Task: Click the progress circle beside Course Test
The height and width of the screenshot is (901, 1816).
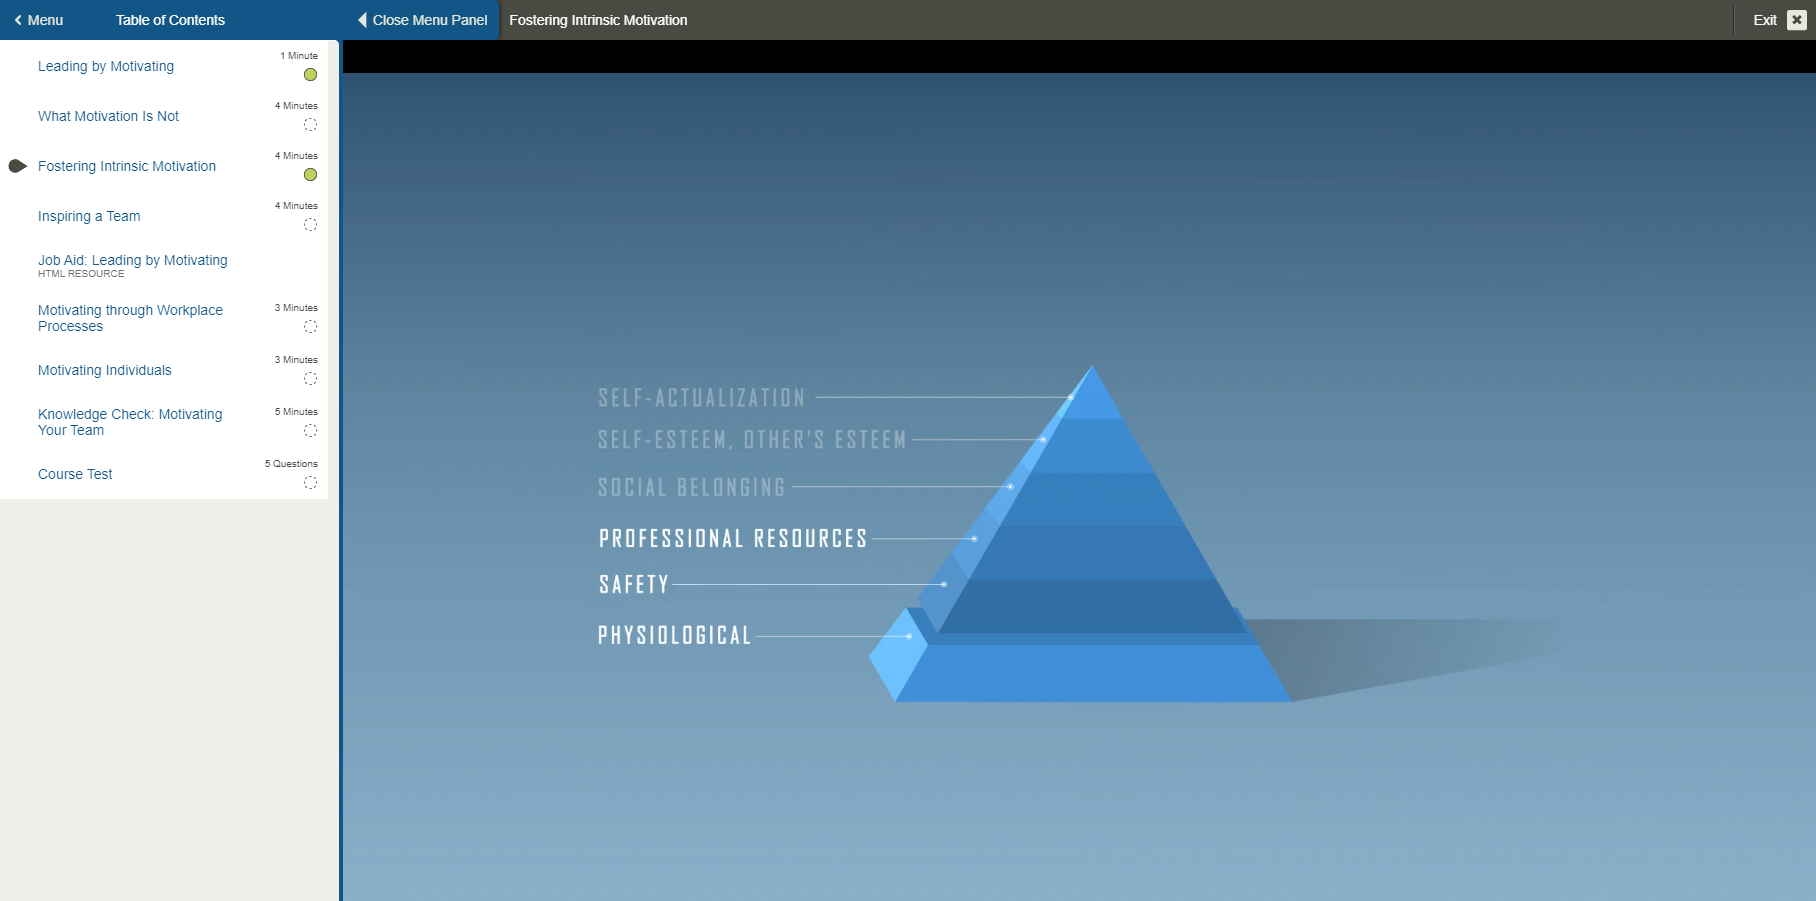Action: (x=310, y=483)
